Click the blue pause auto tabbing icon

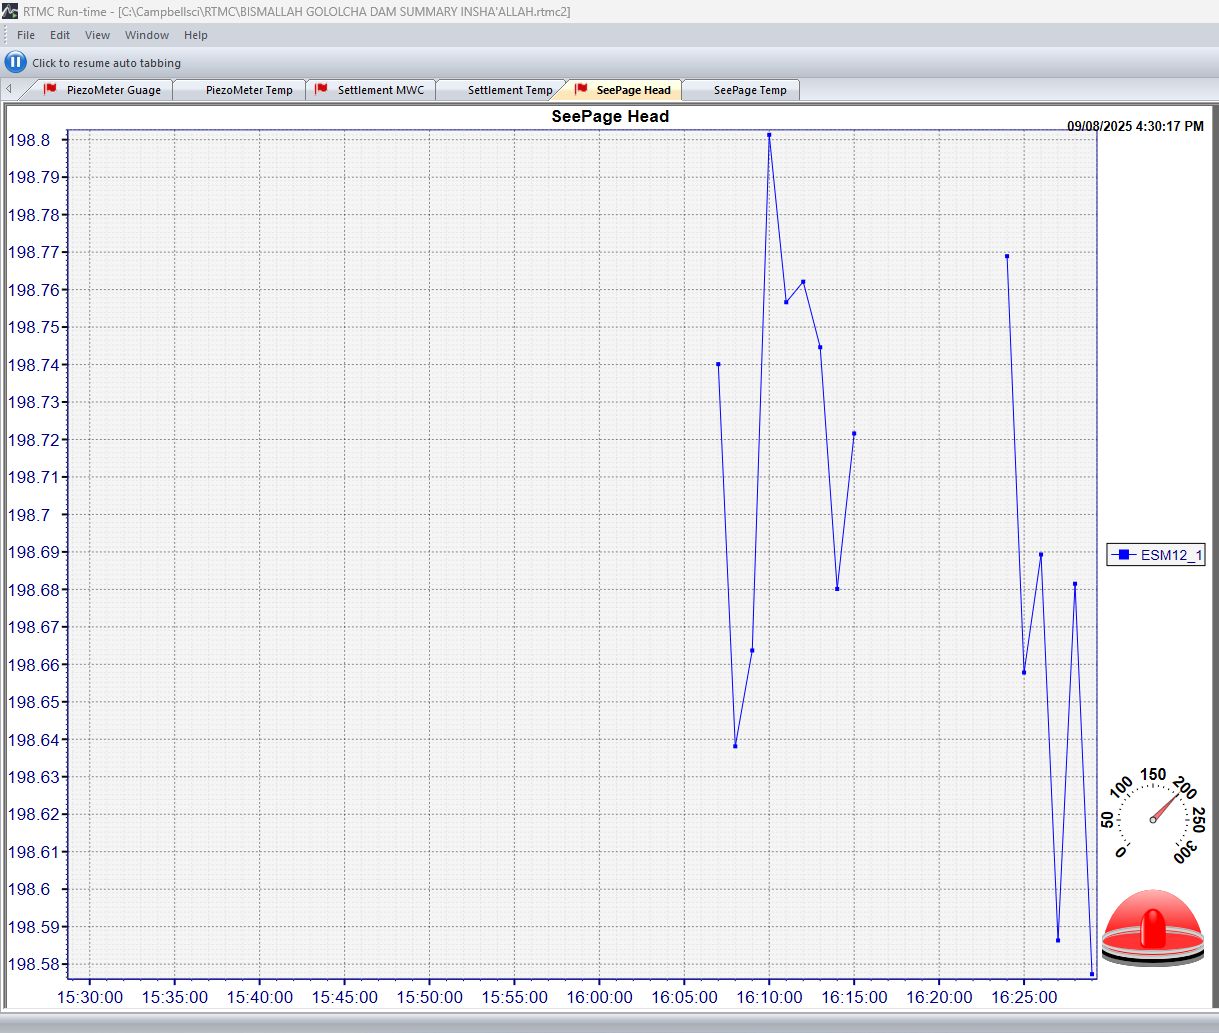[x=15, y=62]
